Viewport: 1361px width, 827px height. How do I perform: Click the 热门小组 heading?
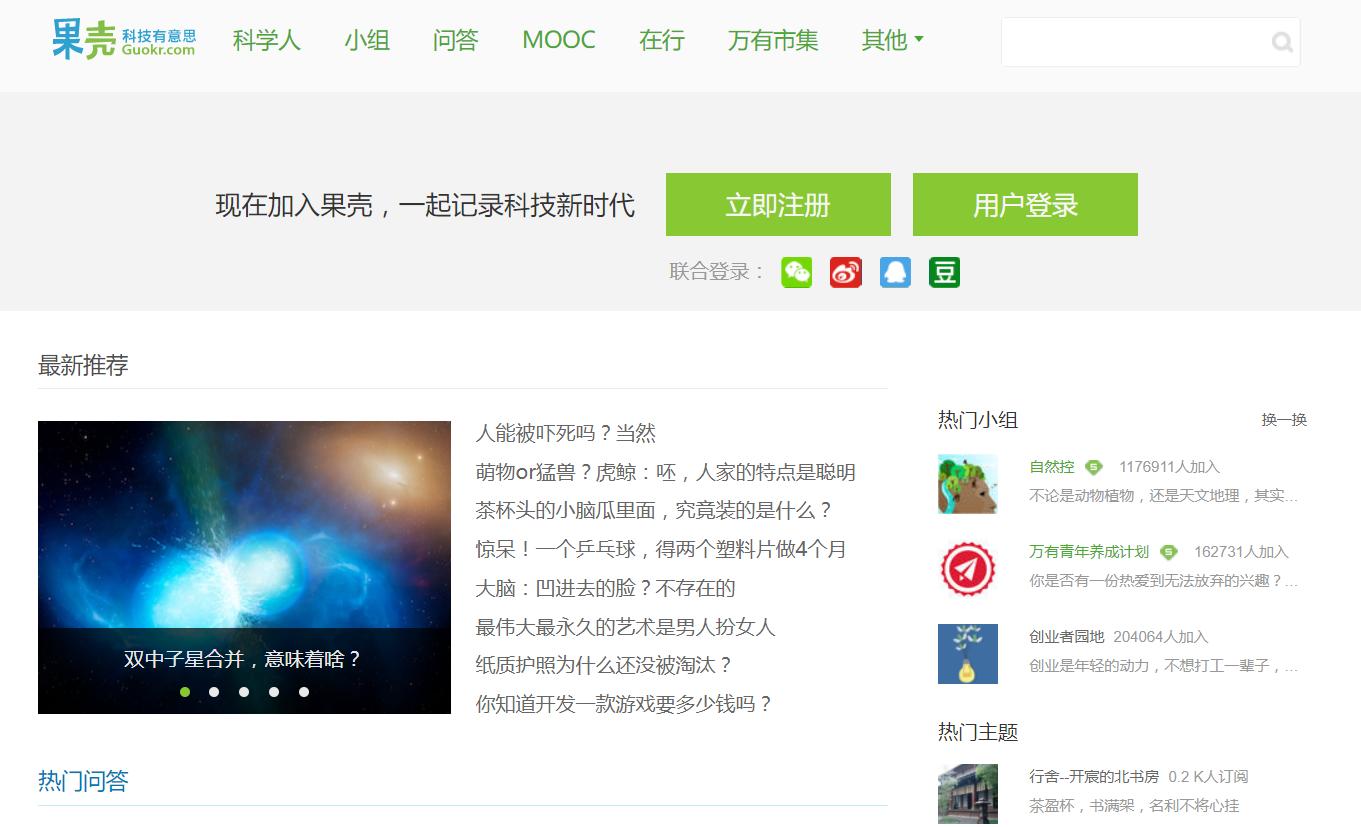pos(978,420)
